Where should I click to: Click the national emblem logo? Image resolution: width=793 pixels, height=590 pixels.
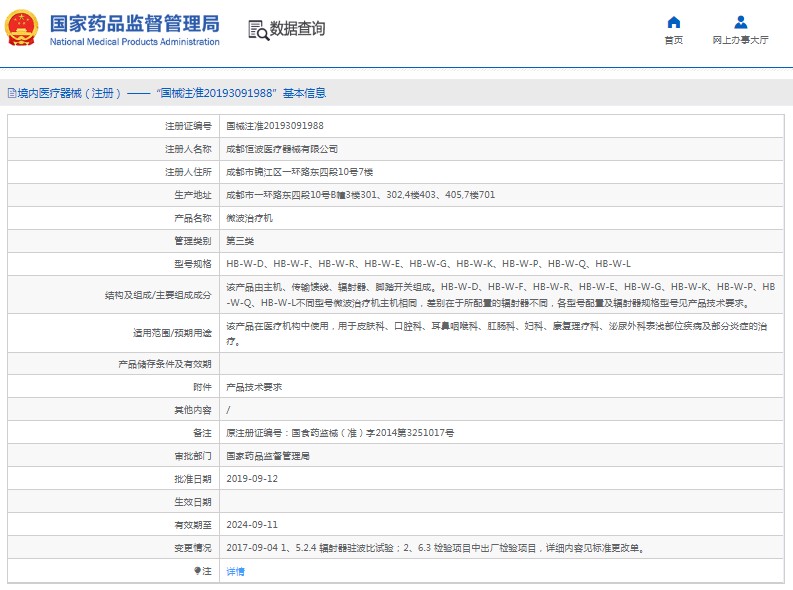[x=21, y=28]
